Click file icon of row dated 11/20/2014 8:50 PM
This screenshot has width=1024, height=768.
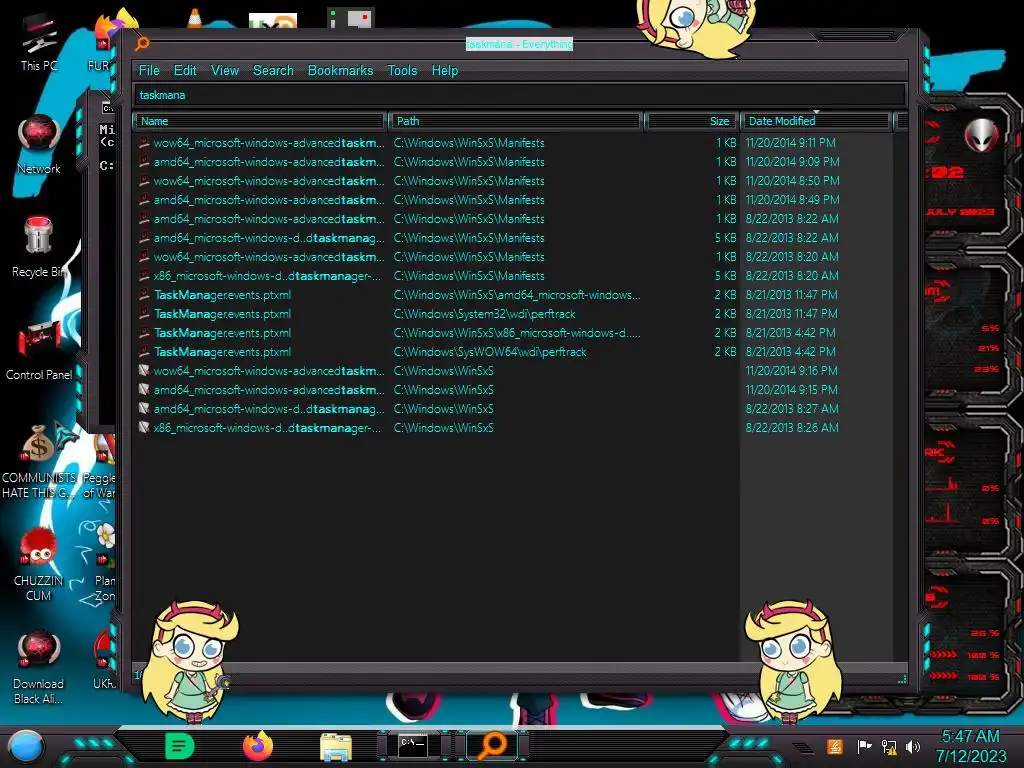[144, 181]
